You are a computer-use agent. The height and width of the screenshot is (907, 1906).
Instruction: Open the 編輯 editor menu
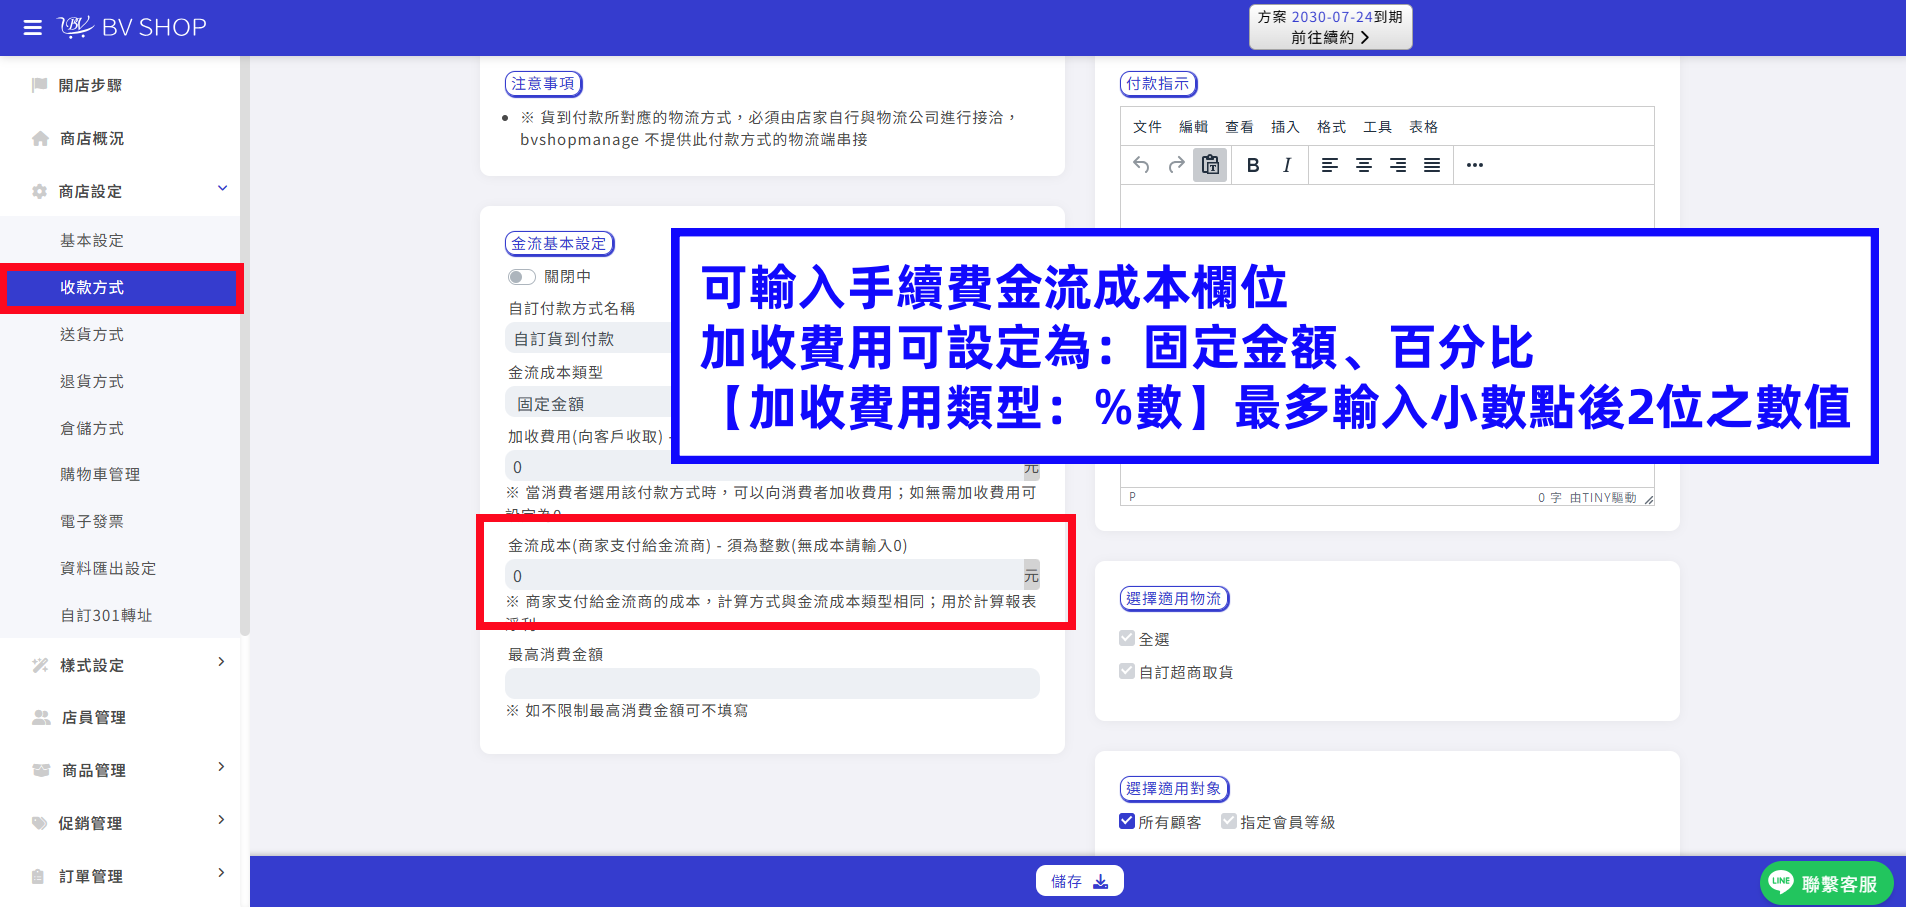(x=1193, y=127)
